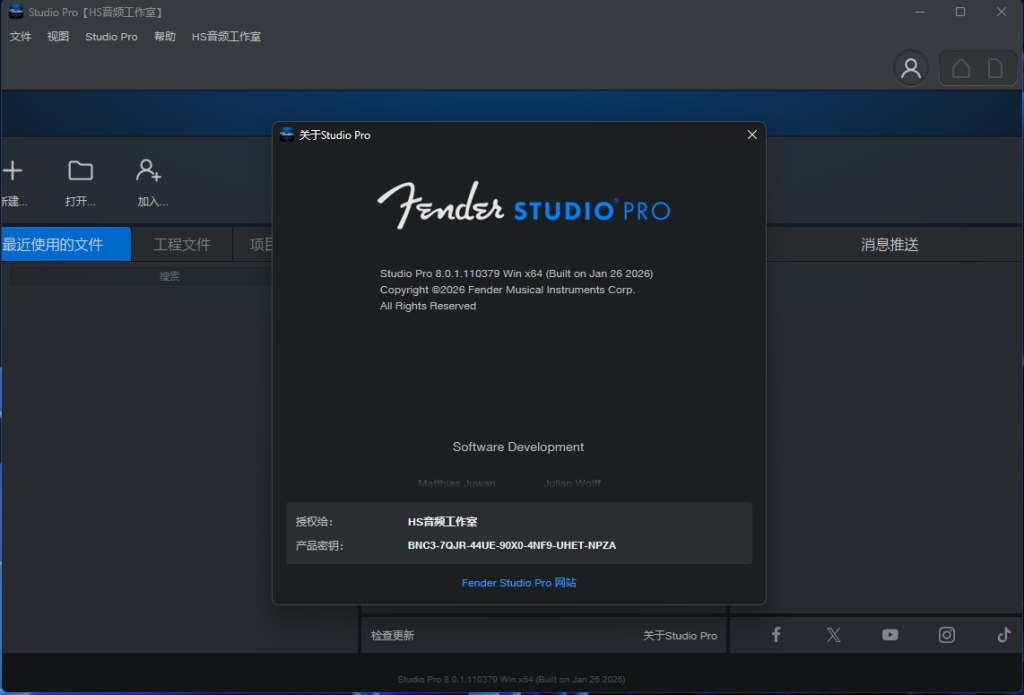Open Fender's Facebook page icon
The width and height of the screenshot is (1024, 695).
click(775, 634)
